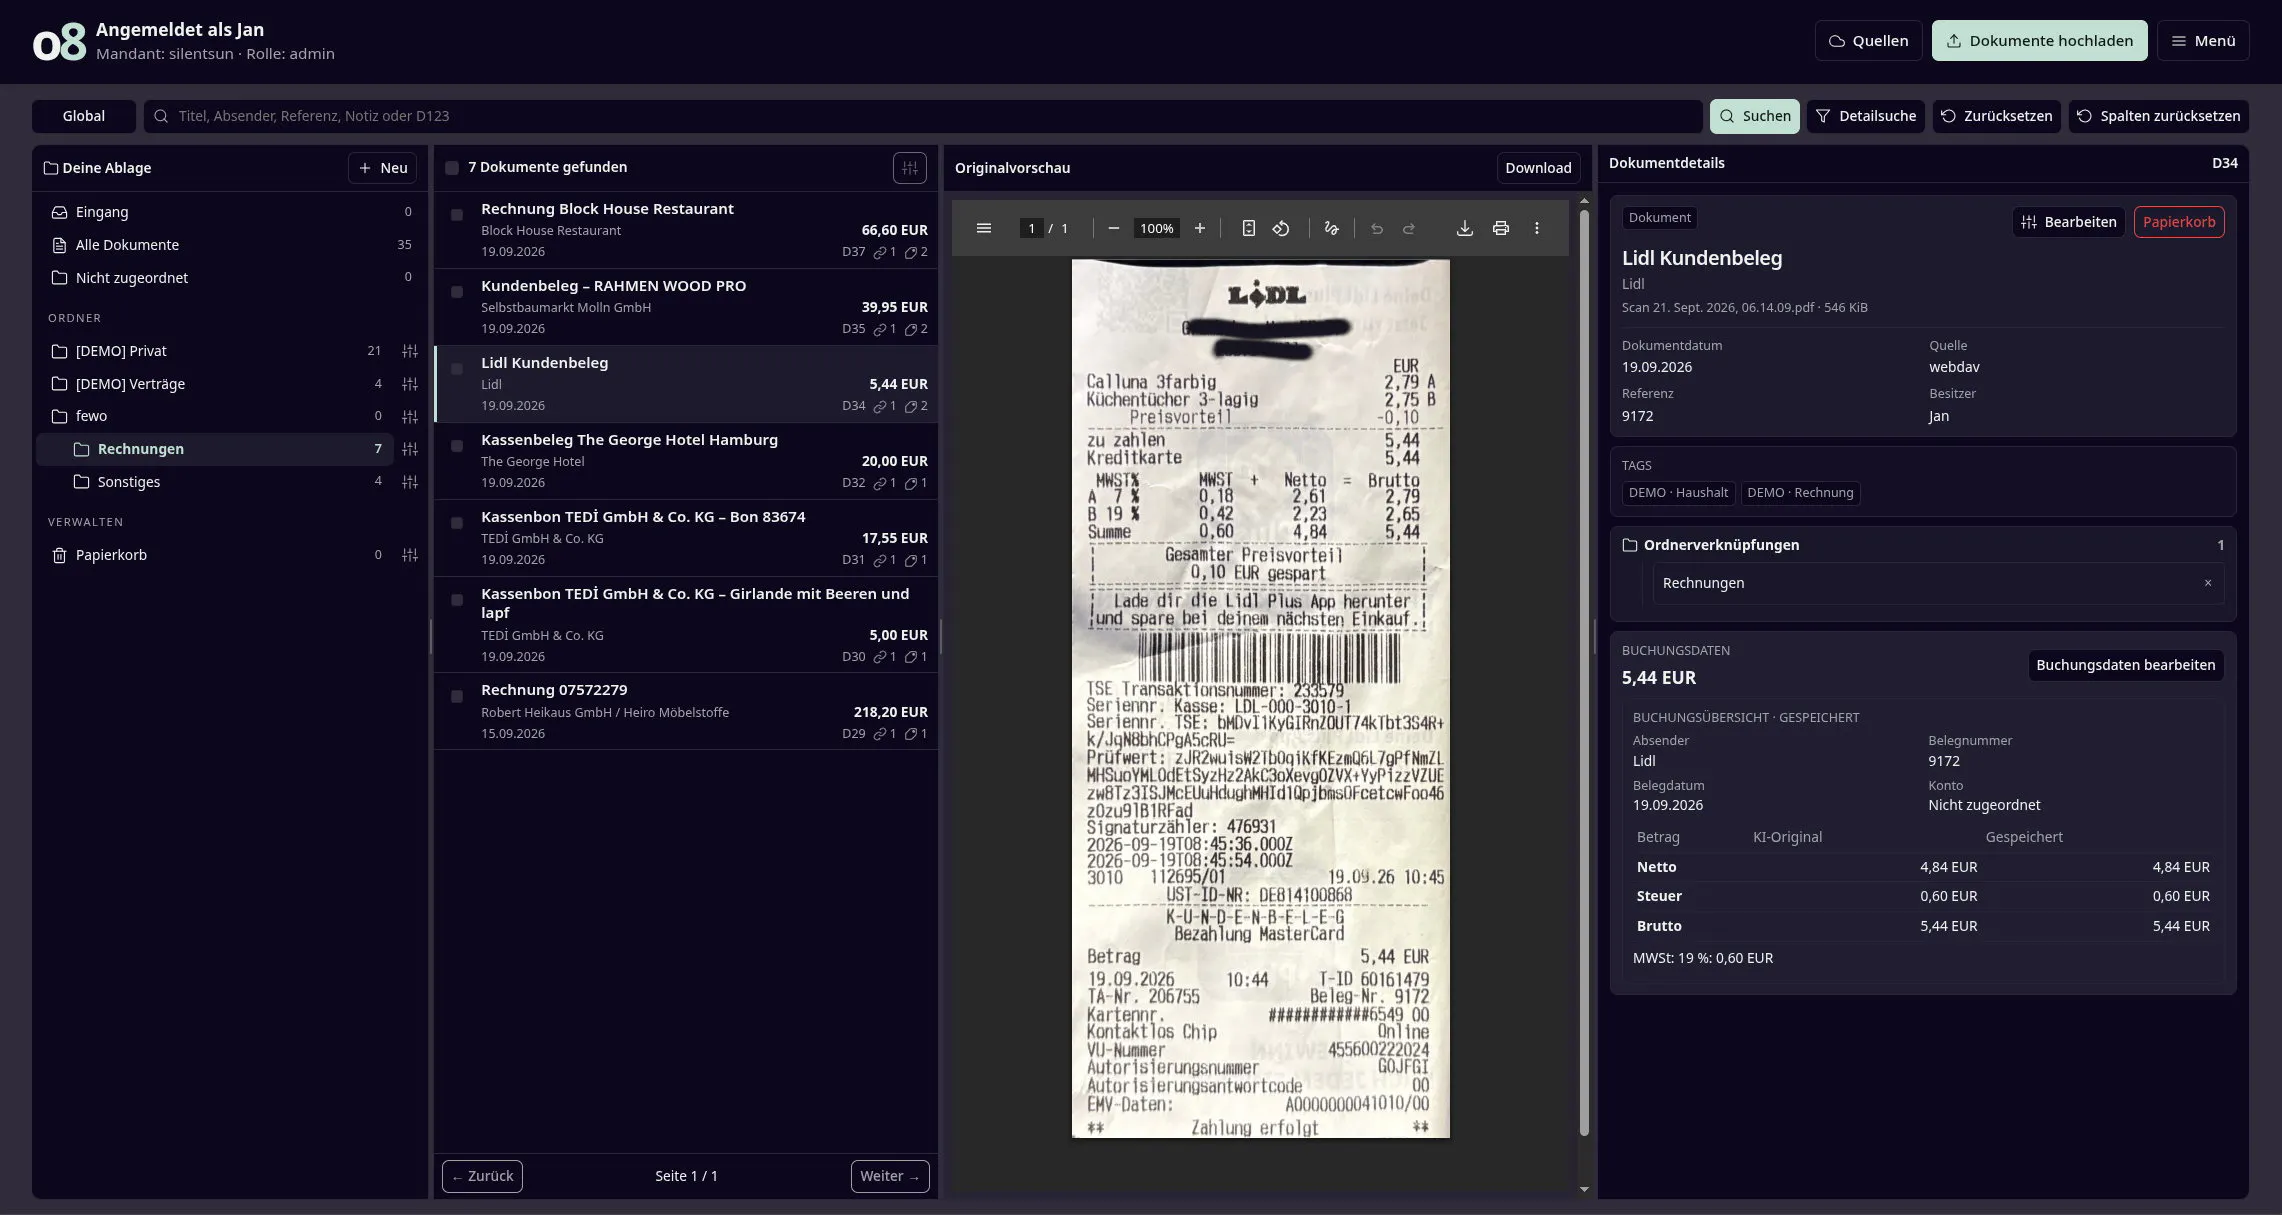Click the PDF page number field
Viewport: 2282px width, 1215px height.
(x=1031, y=228)
